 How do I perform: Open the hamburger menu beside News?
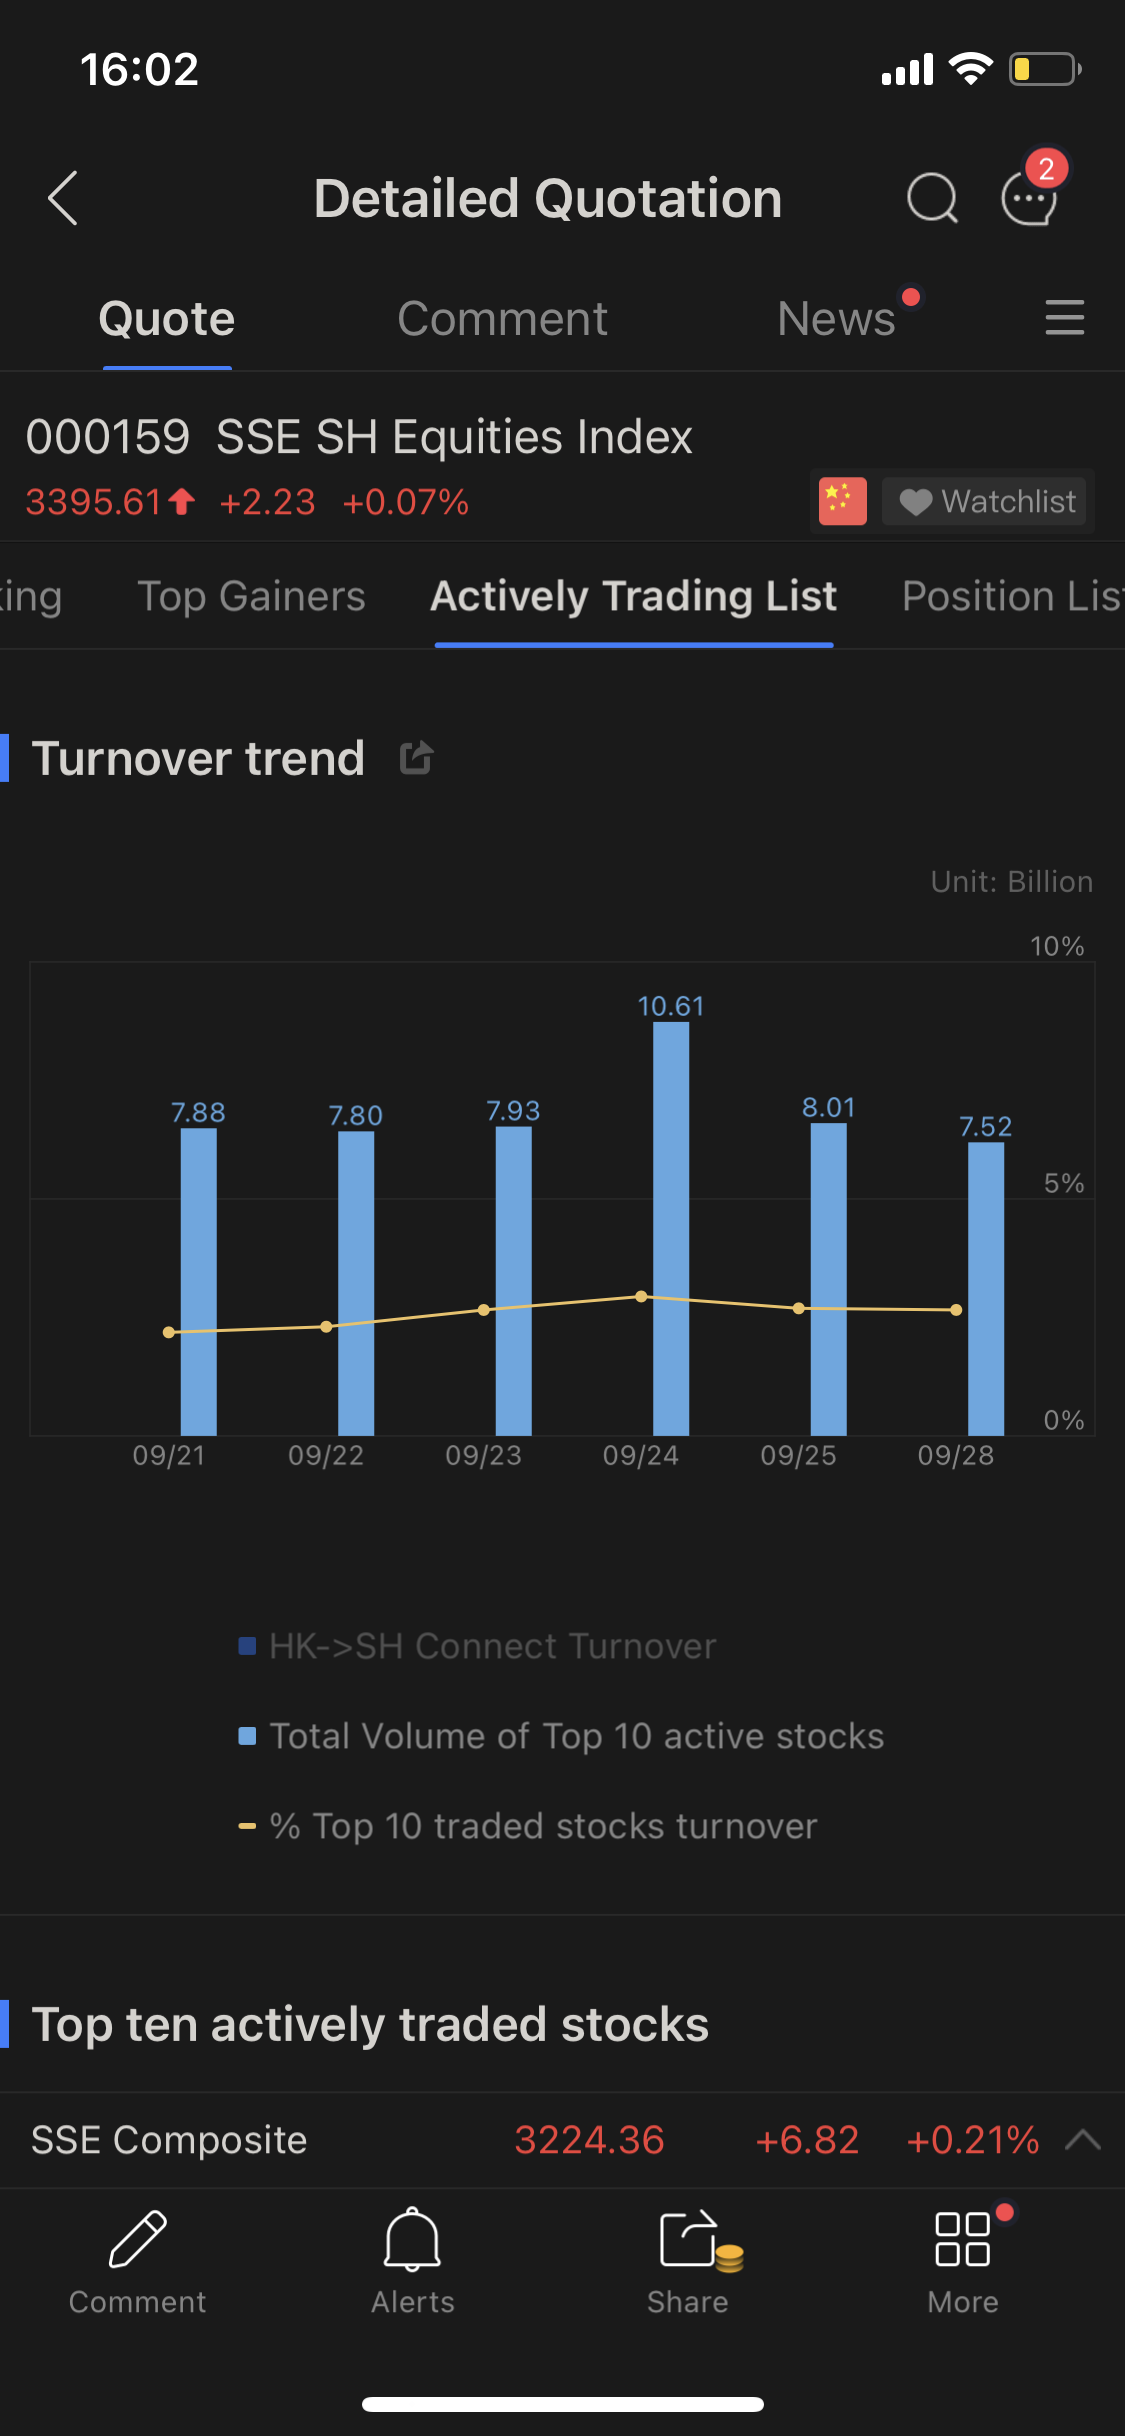tap(1064, 318)
